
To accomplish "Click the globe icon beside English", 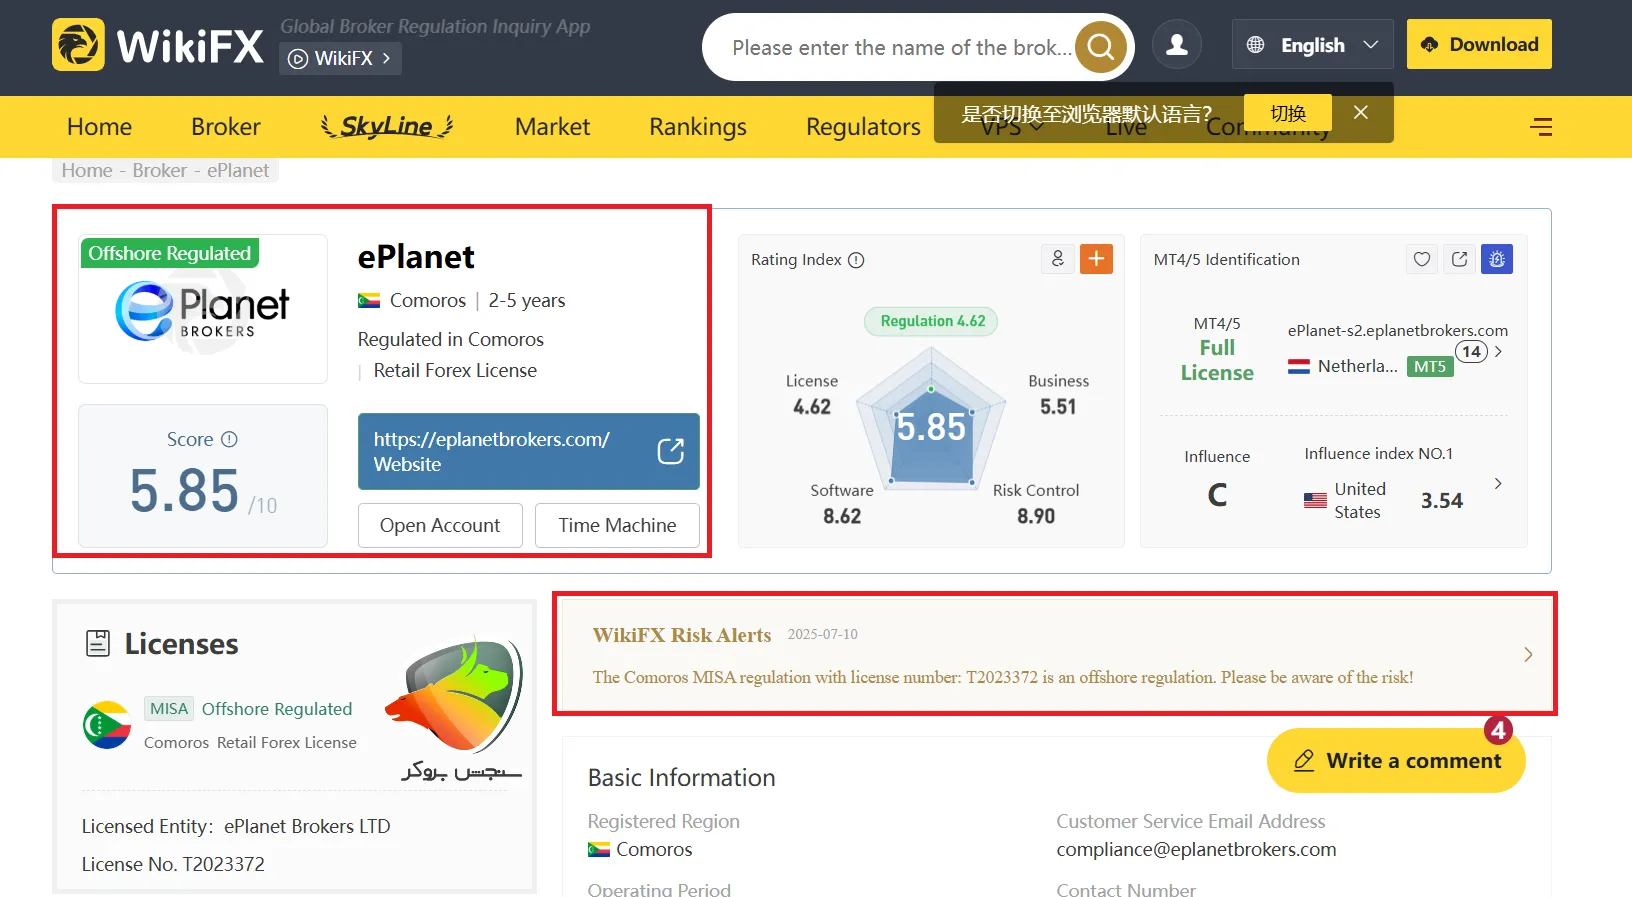I will pos(1256,45).
